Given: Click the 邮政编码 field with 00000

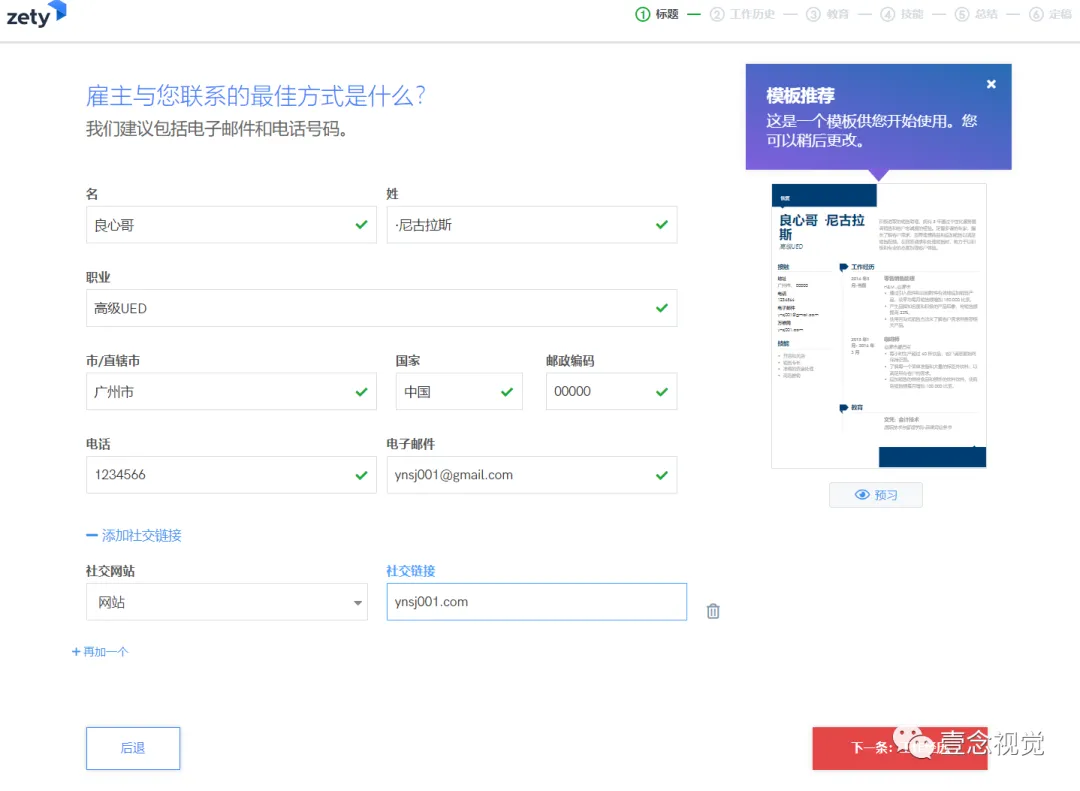Looking at the screenshot, I should [x=612, y=391].
